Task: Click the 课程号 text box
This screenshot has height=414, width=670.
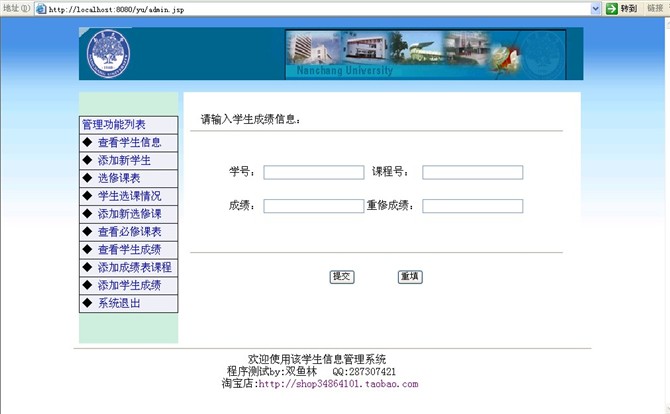Action: 472,172
